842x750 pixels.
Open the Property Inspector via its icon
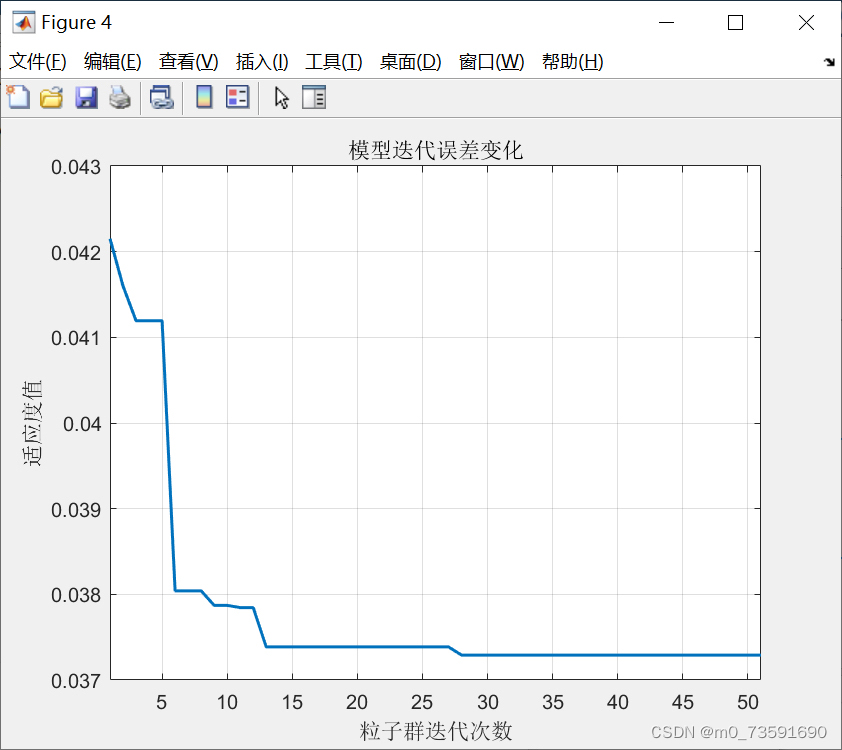click(312, 97)
